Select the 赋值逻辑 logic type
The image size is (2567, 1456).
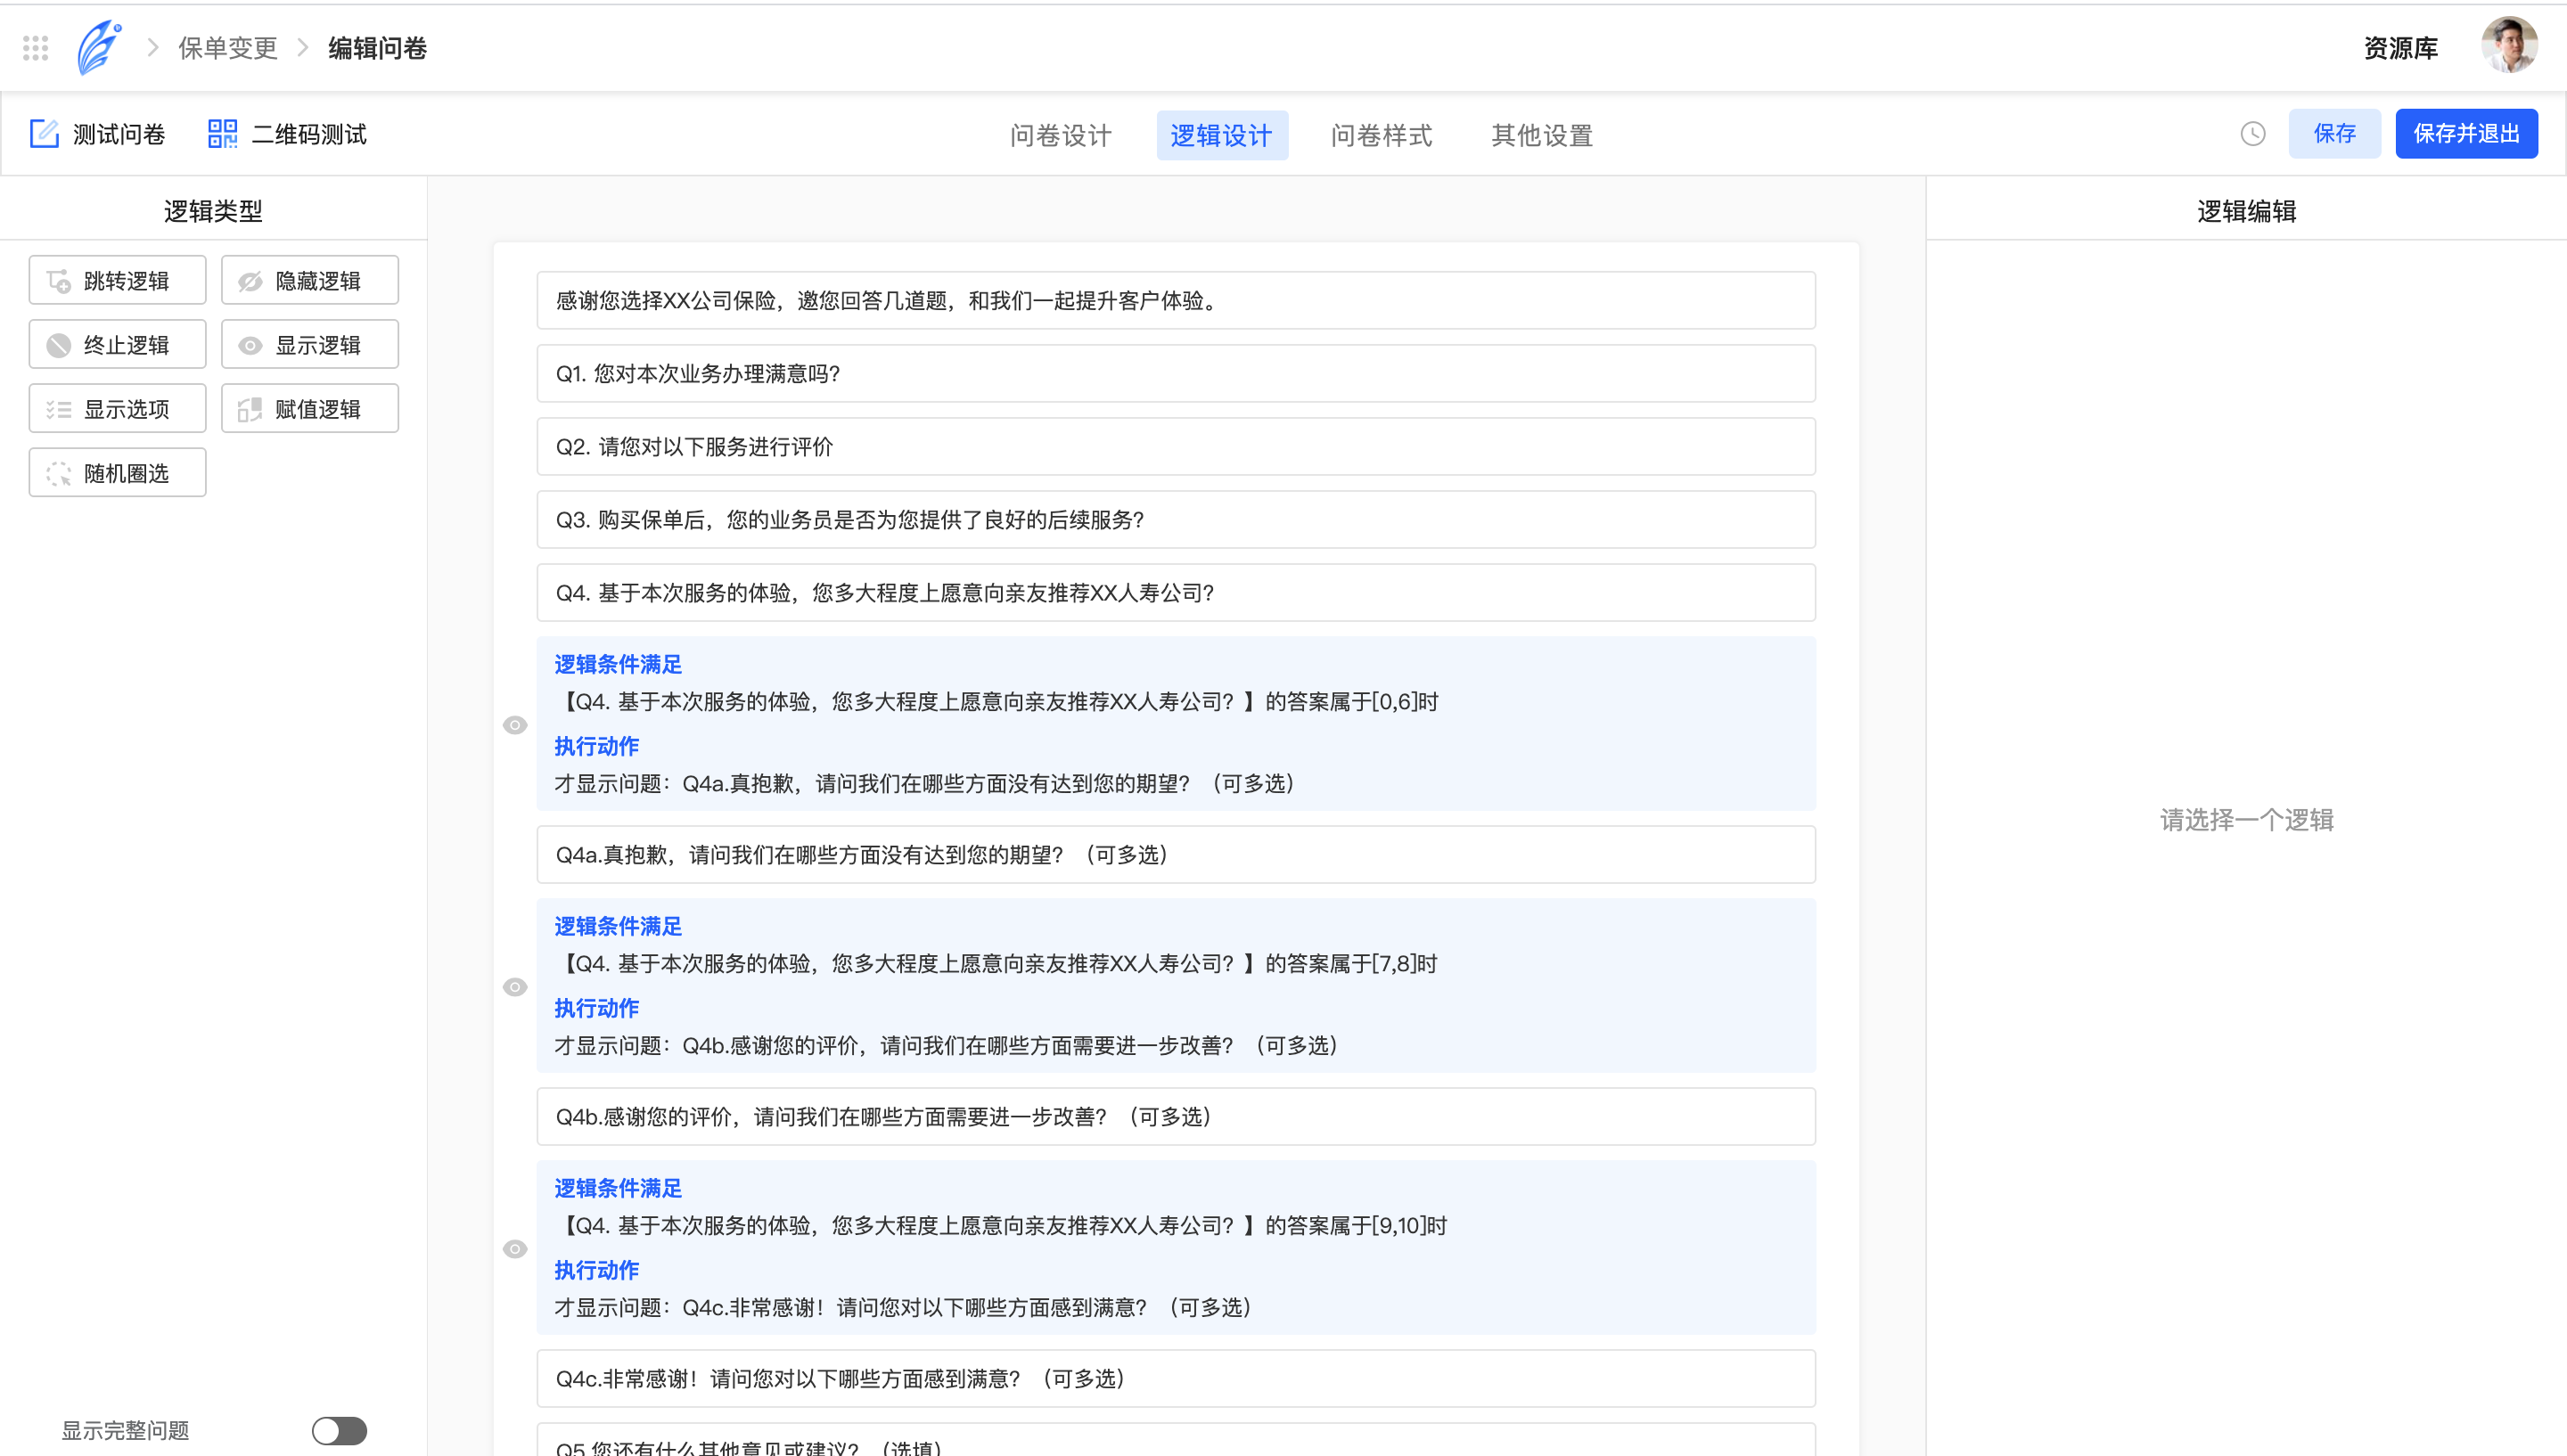(x=310, y=408)
